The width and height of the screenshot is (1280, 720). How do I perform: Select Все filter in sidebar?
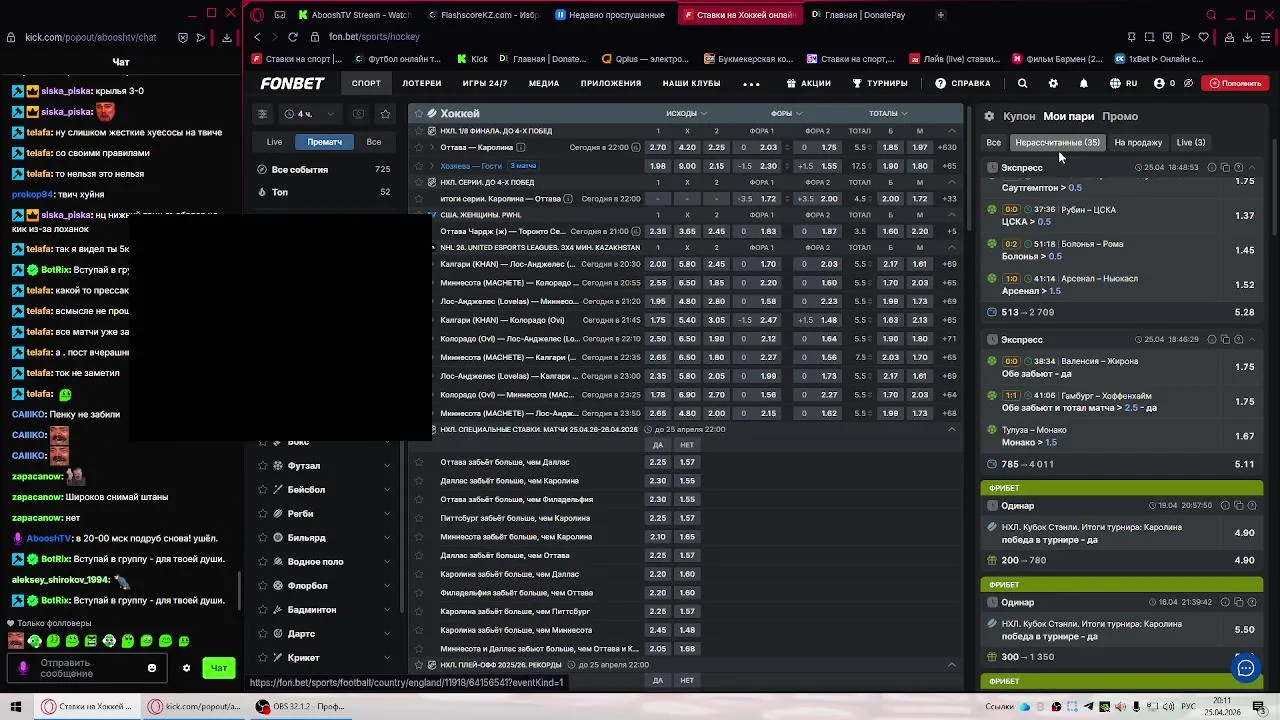(374, 142)
